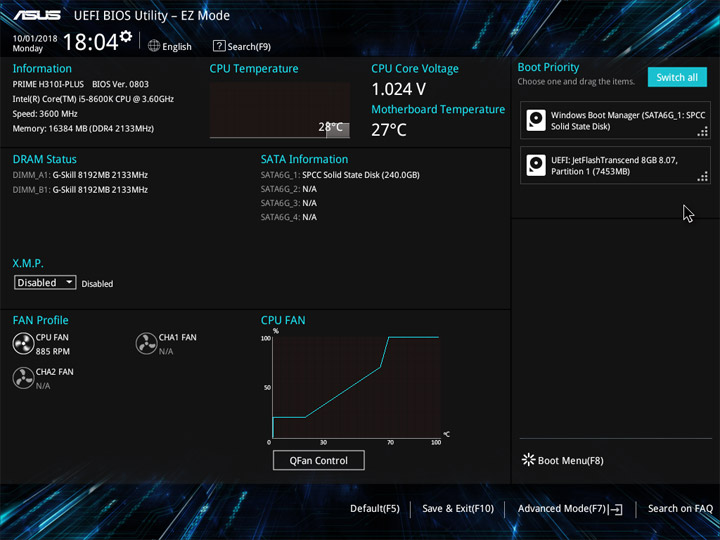The width and height of the screenshot is (720, 540).
Task: Click DIMM_B1 G-Skill 8192MB entry
Action: (80, 190)
